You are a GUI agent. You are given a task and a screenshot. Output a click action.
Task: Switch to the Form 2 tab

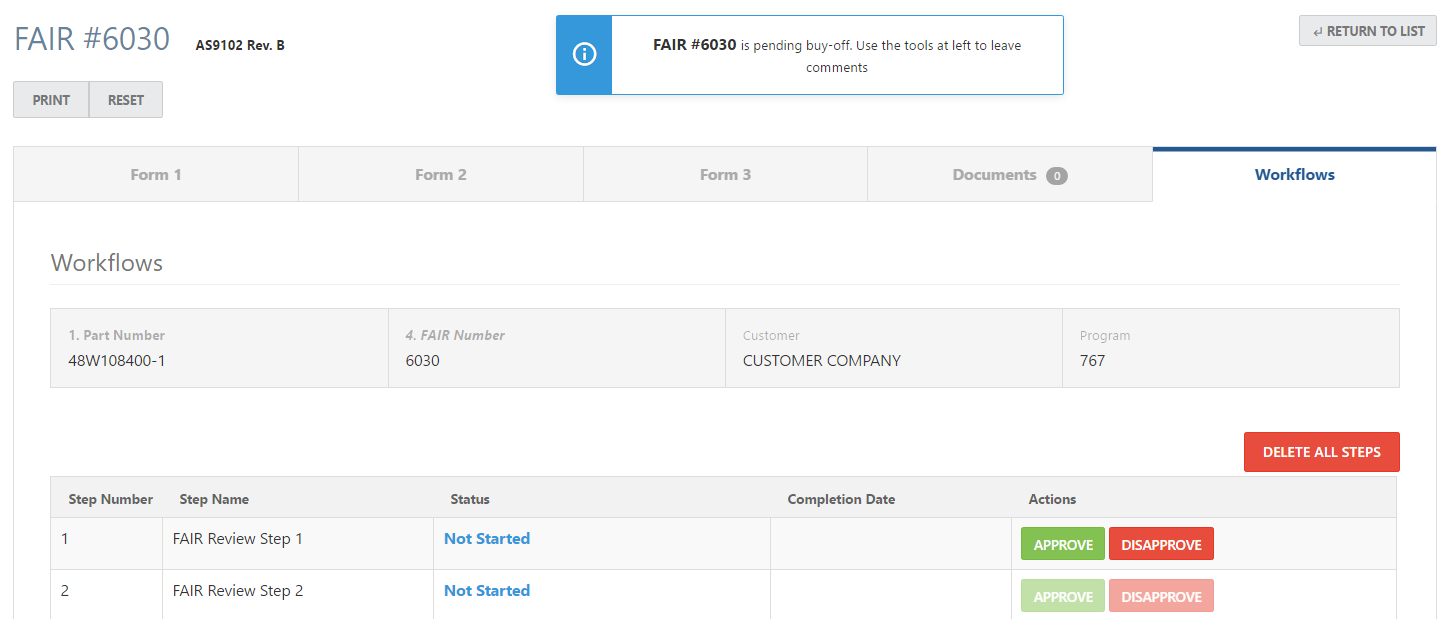pos(441,175)
